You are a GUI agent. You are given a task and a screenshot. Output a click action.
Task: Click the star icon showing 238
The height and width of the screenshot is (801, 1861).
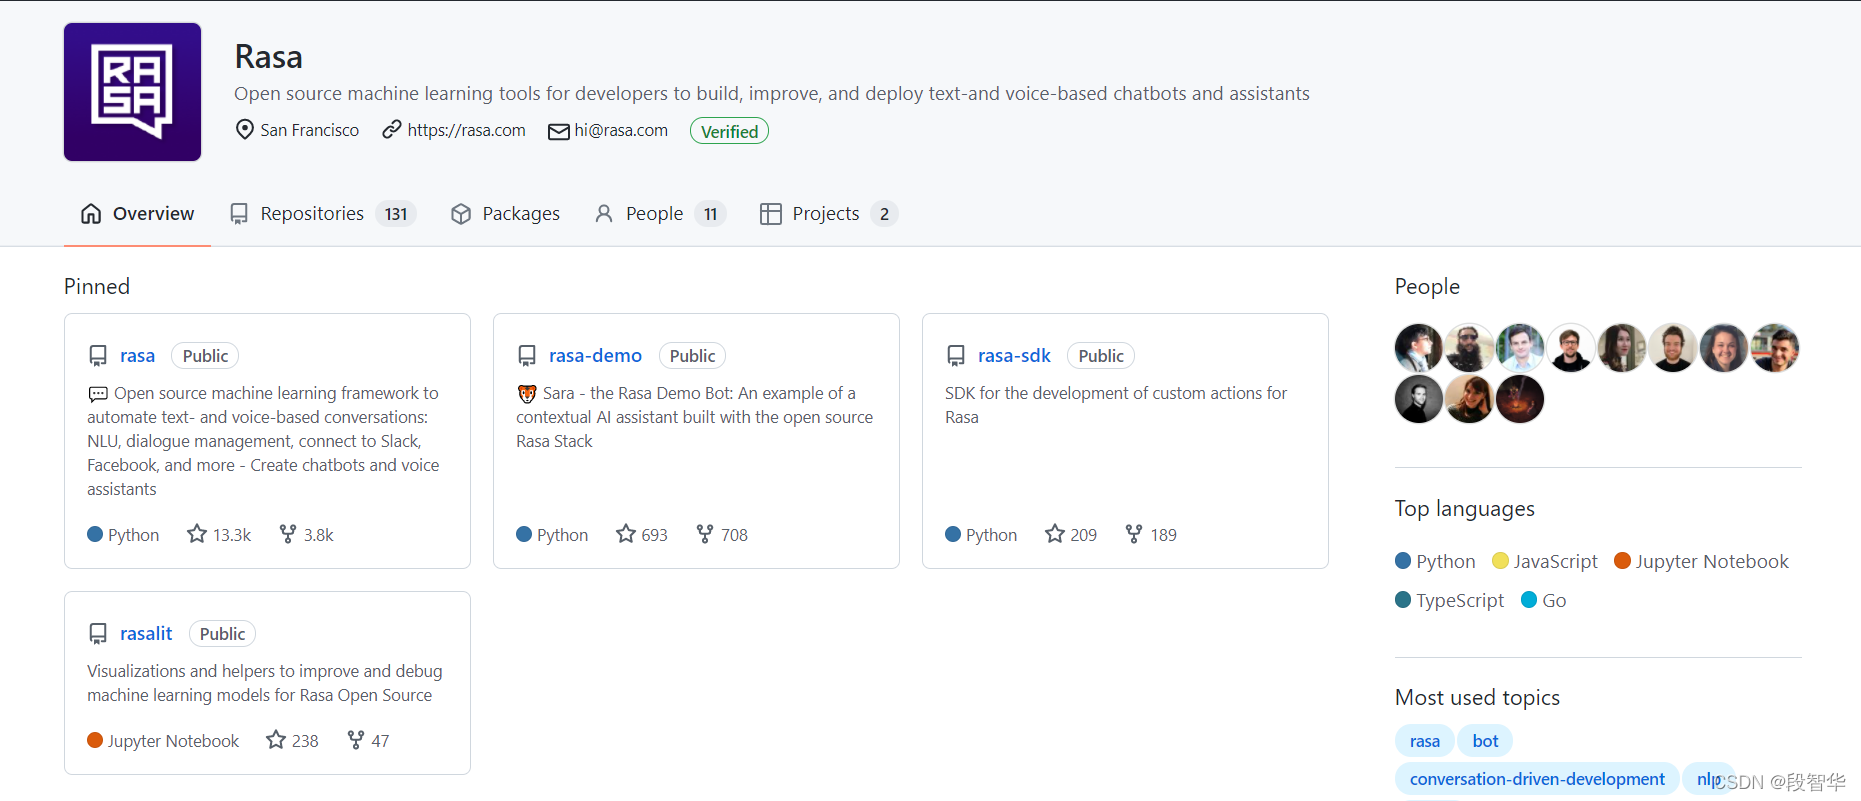(276, 740)
